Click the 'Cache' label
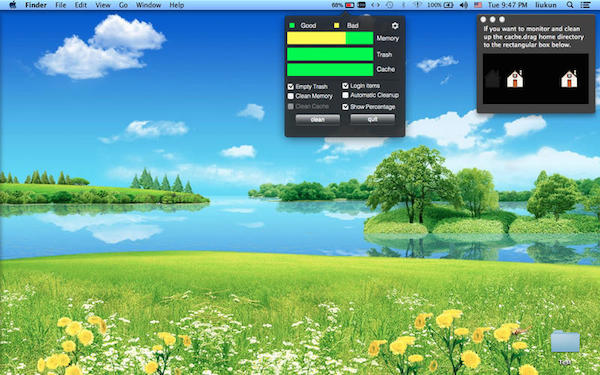 (386, 69)
